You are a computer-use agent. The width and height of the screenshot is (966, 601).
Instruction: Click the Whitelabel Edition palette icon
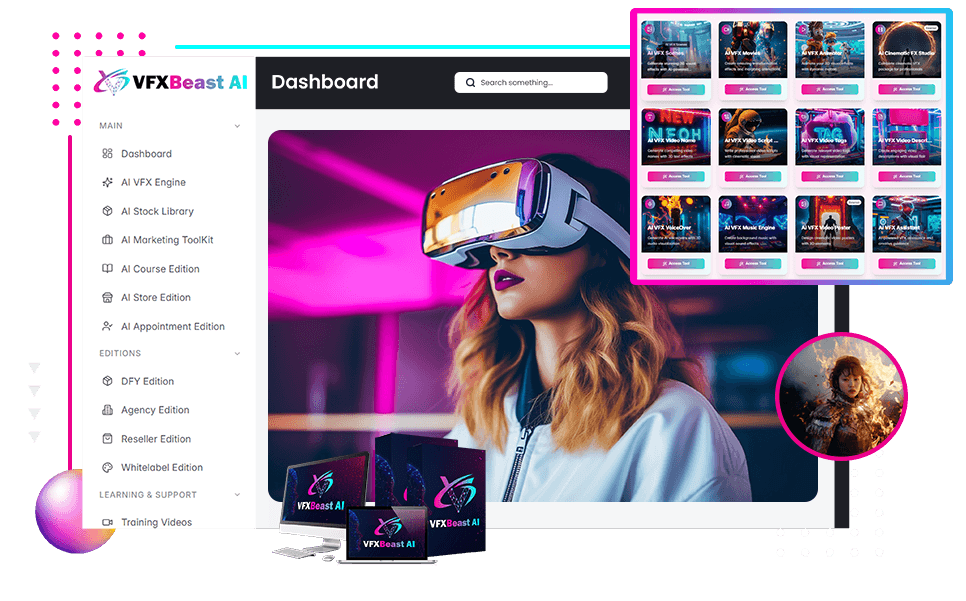(x=108, y=468)
